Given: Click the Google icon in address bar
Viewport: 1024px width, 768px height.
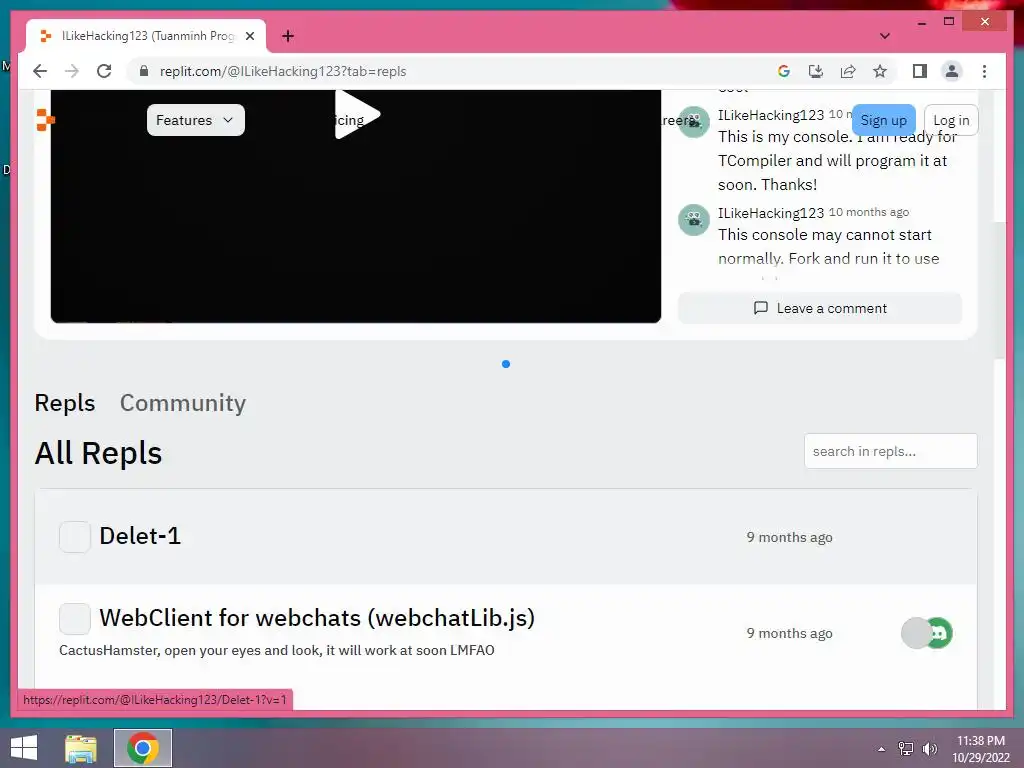Looking at the screenshot, I should (784, 71).
